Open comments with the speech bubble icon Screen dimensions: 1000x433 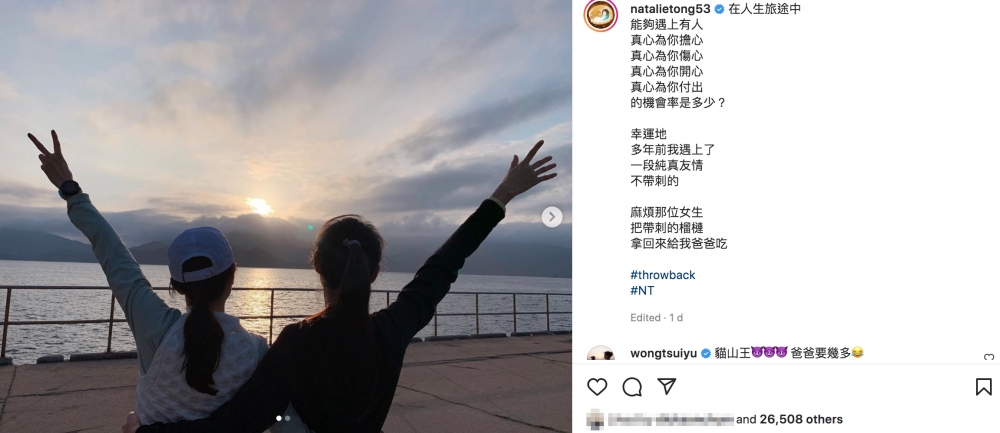pyautogui.click(x=632, y=387)
